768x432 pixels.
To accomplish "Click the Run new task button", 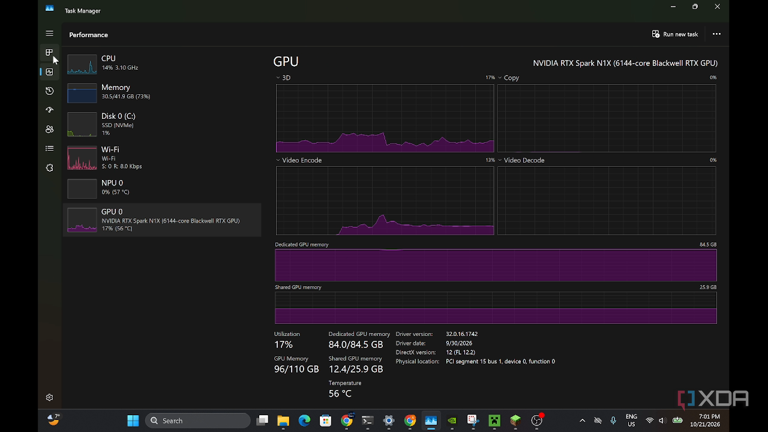I will pos(674,34).
